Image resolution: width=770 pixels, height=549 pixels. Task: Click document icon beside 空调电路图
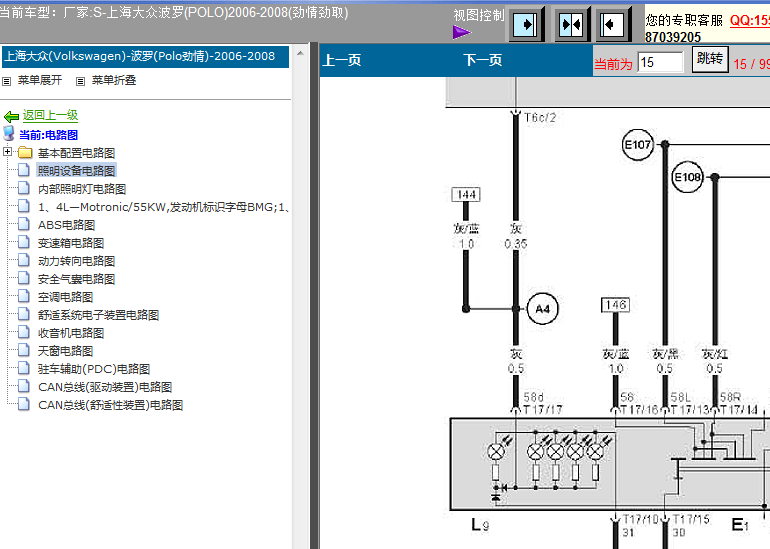tap(24, 296)
